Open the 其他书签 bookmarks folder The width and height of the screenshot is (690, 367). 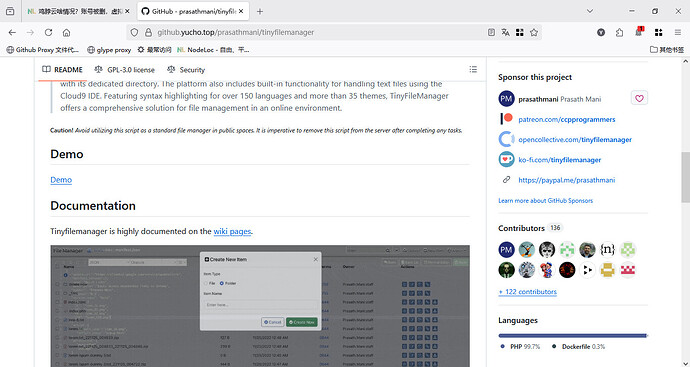tap(667, 50)
